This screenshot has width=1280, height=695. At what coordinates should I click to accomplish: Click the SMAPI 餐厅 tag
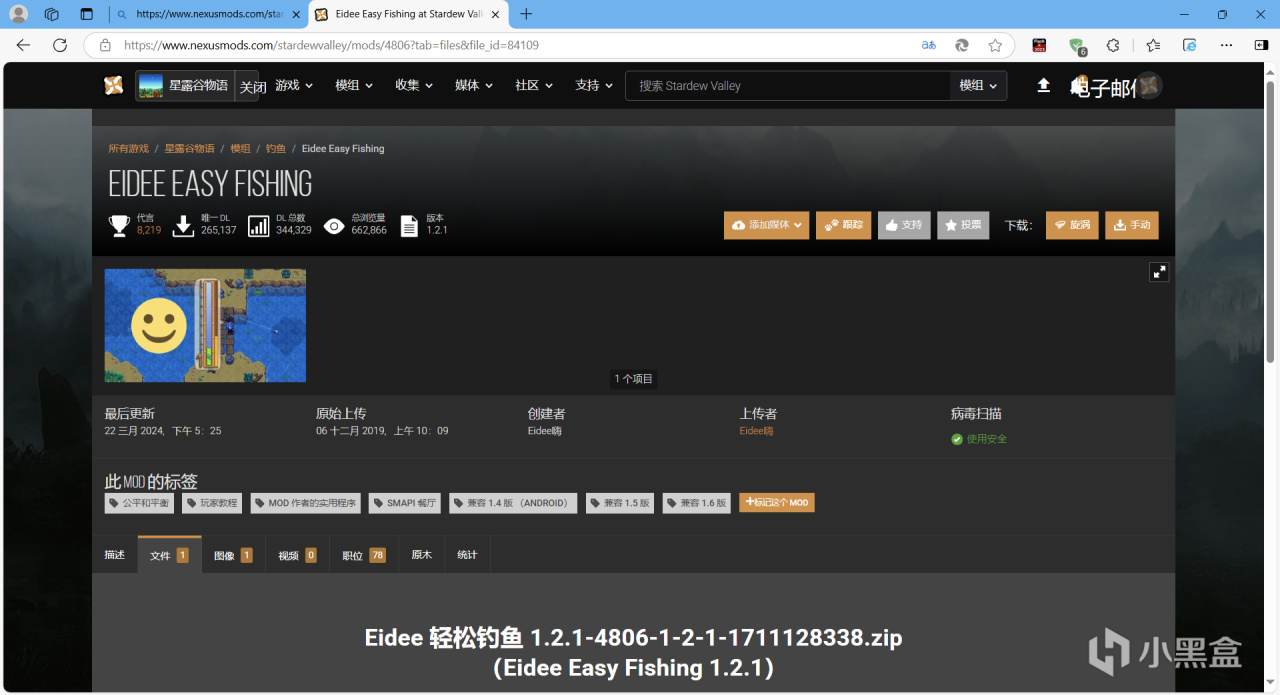coord(405,503)
